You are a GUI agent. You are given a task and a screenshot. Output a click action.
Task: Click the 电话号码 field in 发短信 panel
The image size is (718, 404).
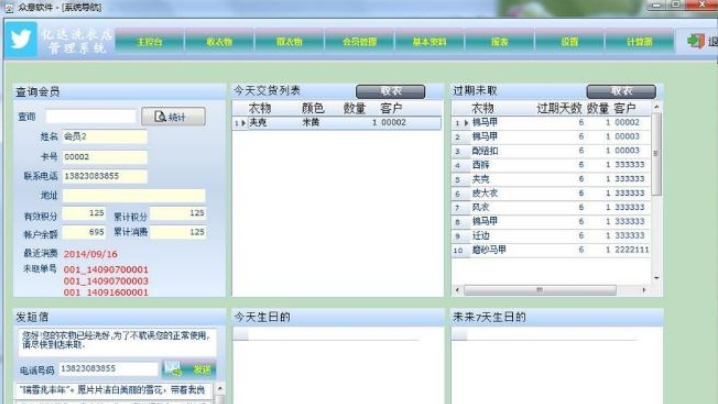pos(109,369)
